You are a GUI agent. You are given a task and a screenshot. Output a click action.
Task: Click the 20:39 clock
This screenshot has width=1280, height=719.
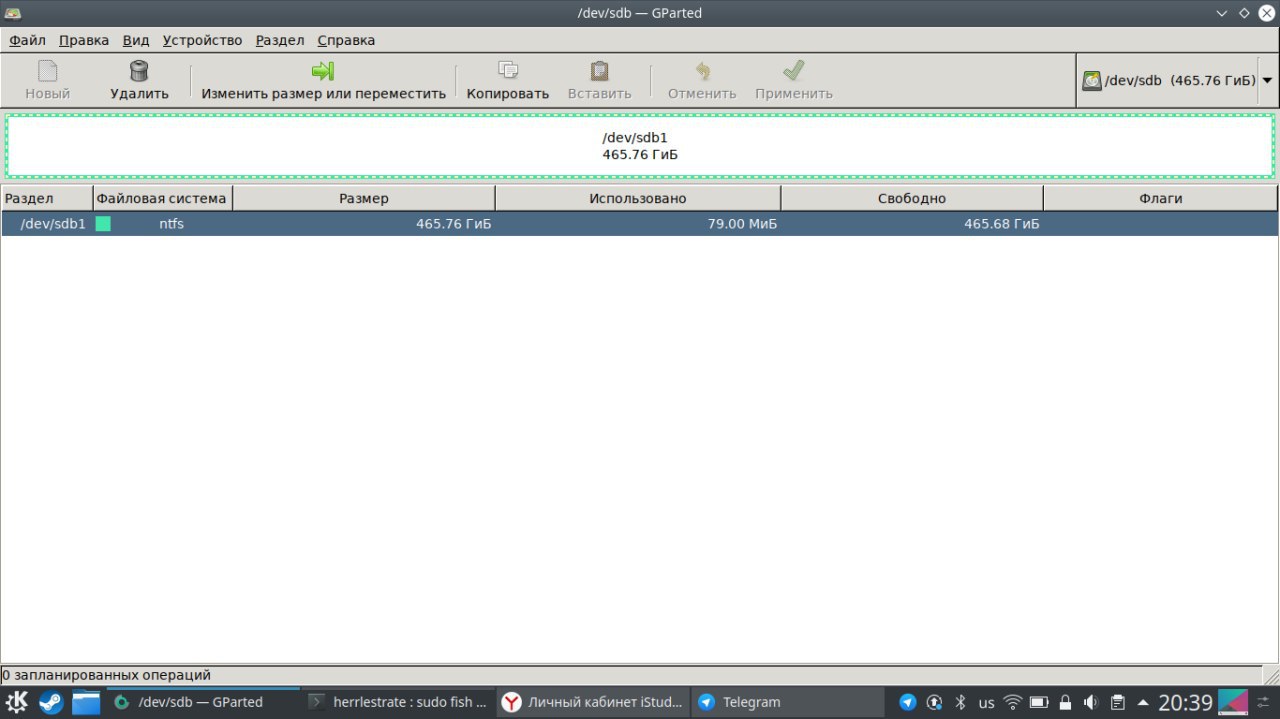pyautogui.click(x=1186, y=702)
